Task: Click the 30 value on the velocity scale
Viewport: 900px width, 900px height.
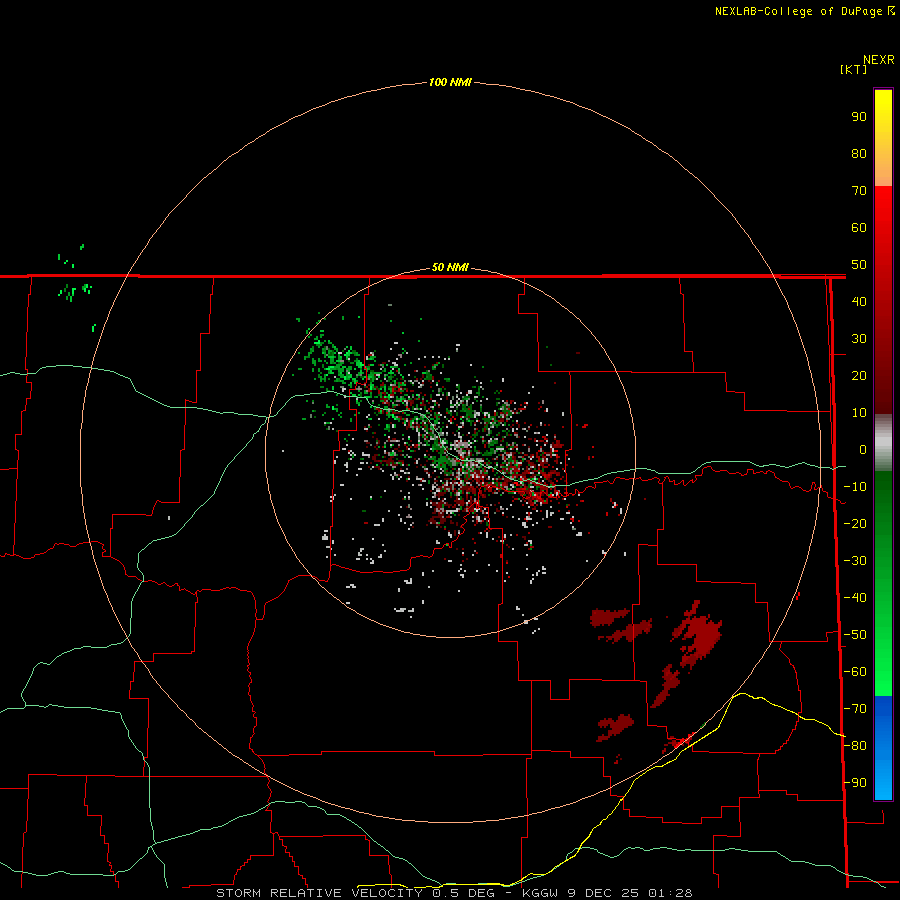Action: [859, 339]
